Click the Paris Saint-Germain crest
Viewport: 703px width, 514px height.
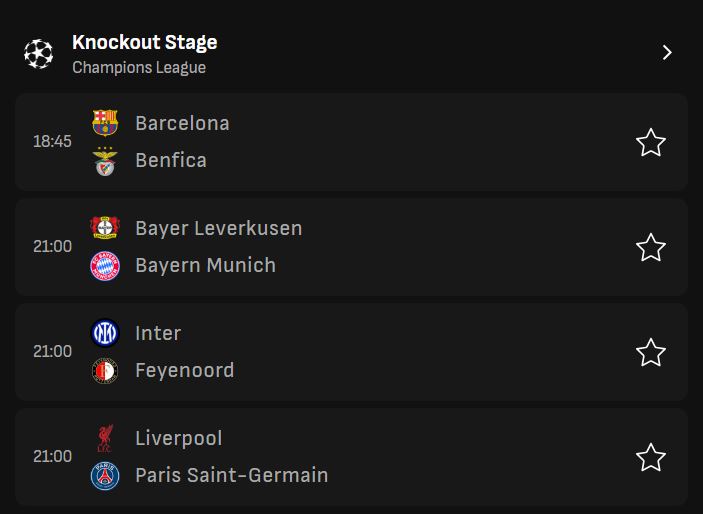(x=105, y=476)
